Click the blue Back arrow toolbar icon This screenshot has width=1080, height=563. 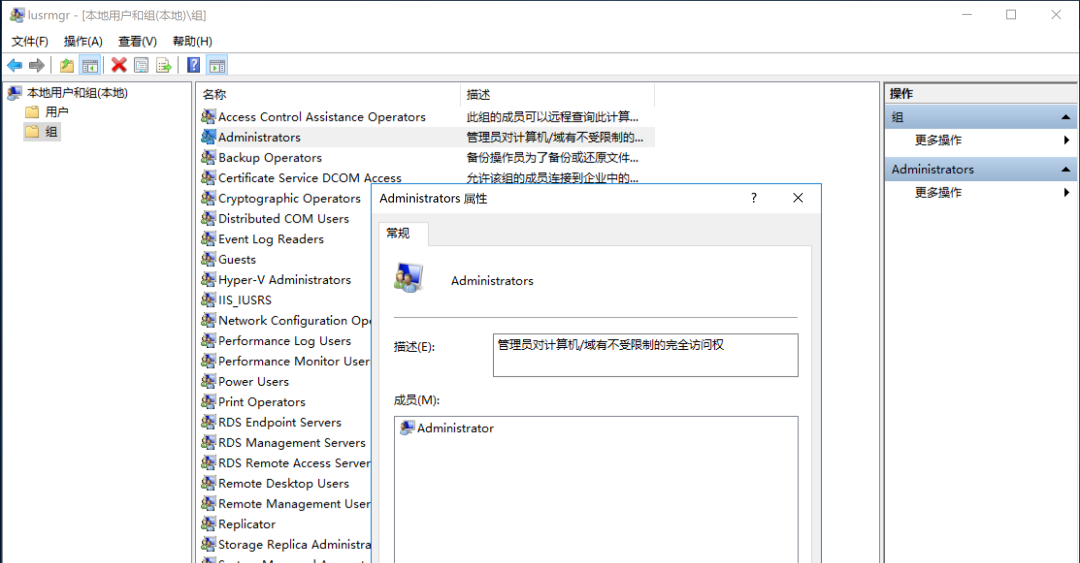14,65
